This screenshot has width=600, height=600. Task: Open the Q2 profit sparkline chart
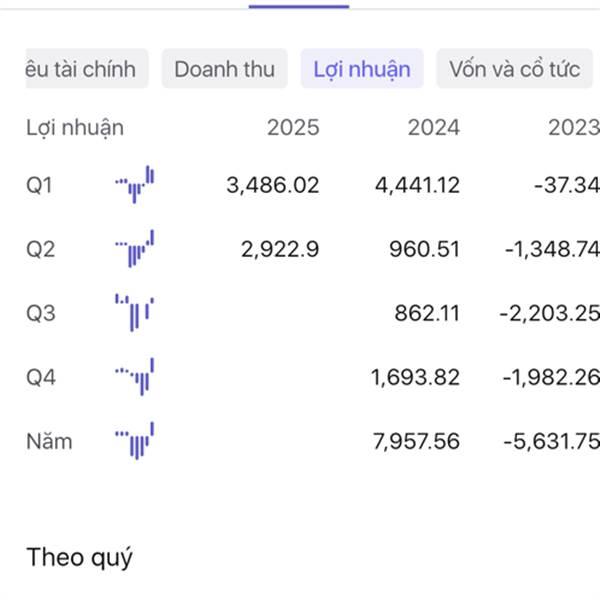point(135,248)
